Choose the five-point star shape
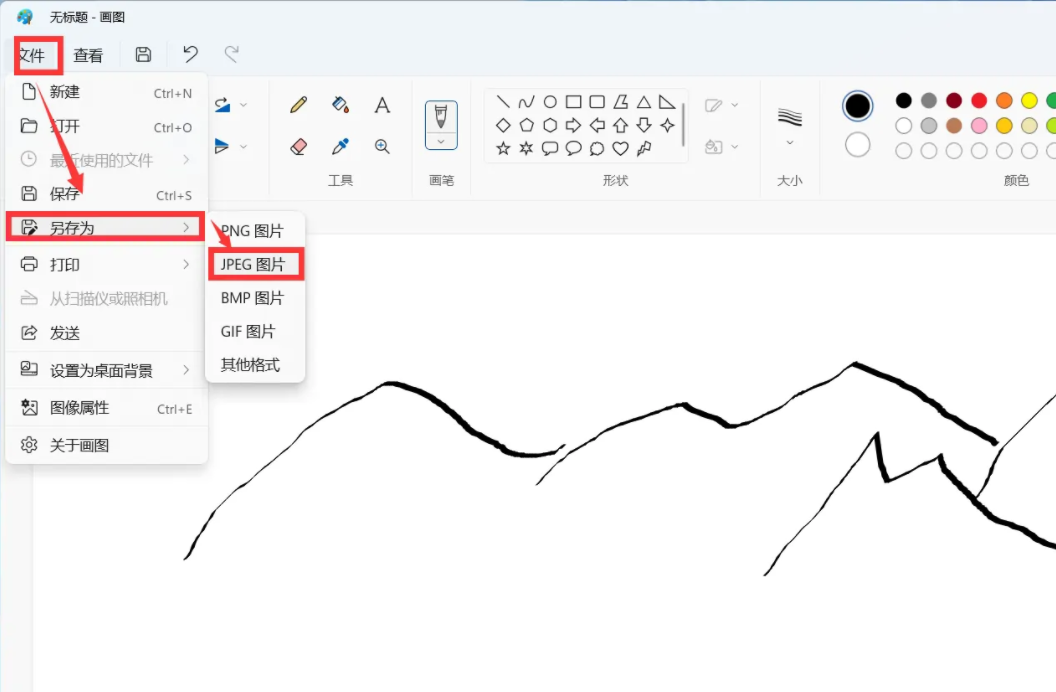This screenshot has height=692, width=1056. [x=503, y=148]
